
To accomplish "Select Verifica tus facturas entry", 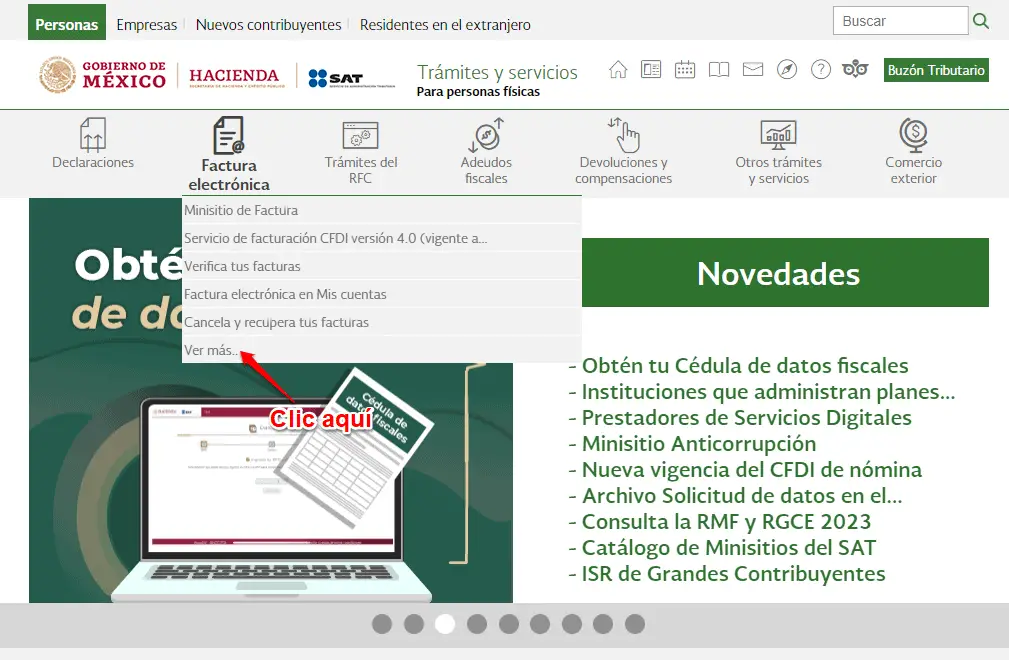I will [382, 266].
